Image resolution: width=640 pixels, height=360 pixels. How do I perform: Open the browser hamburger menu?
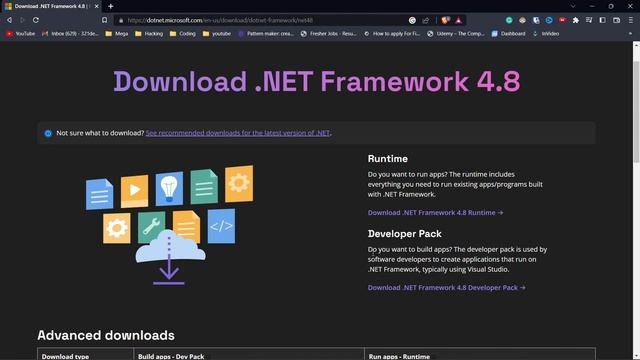click(631, 20)
